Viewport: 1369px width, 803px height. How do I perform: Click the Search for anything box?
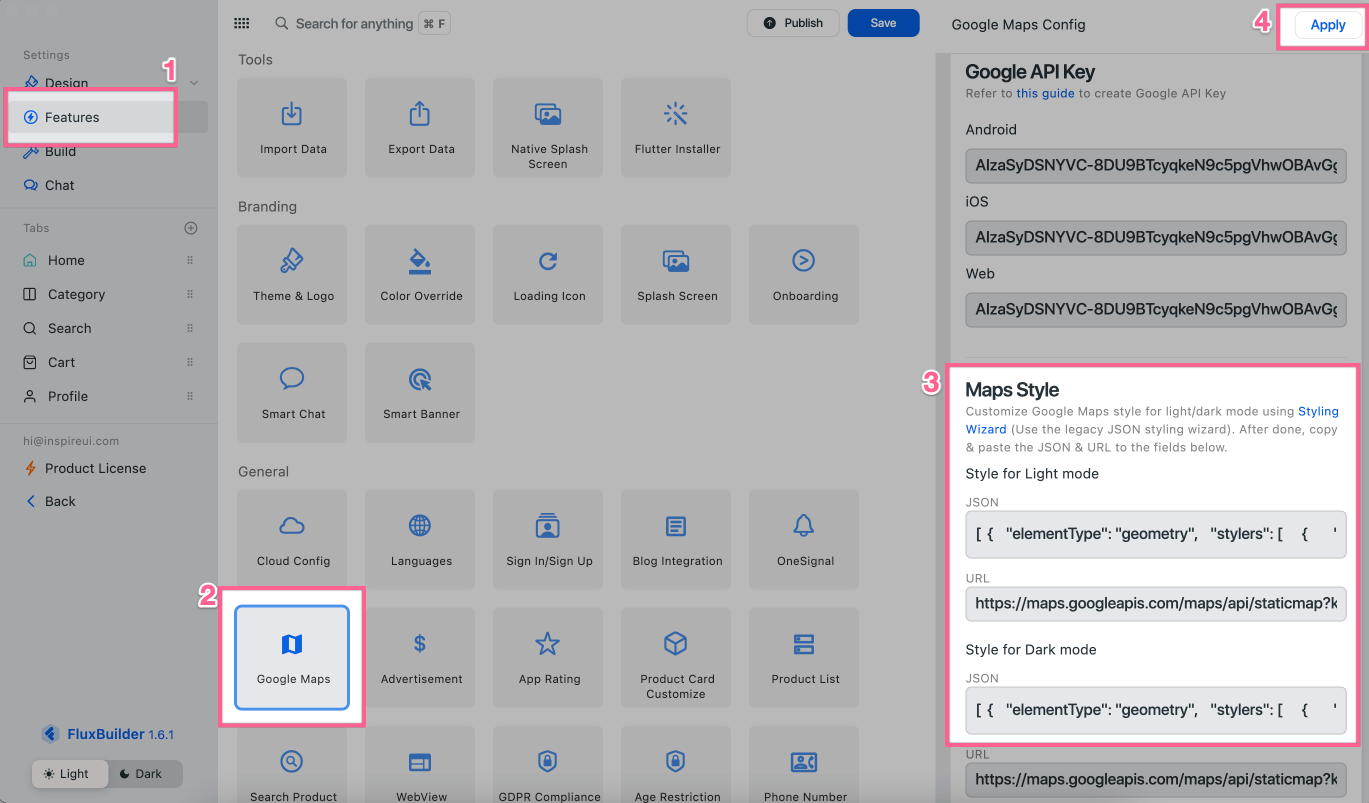click(354, 23)
